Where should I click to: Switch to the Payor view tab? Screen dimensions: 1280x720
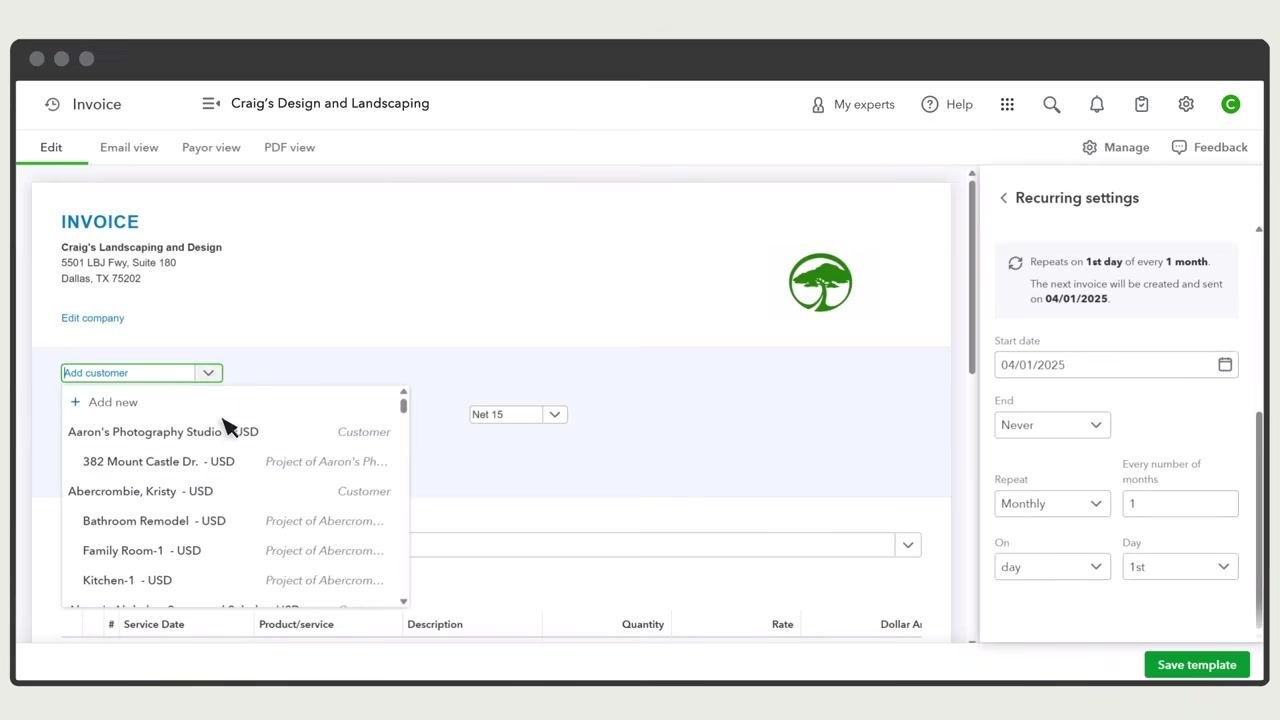coord(211,147)
